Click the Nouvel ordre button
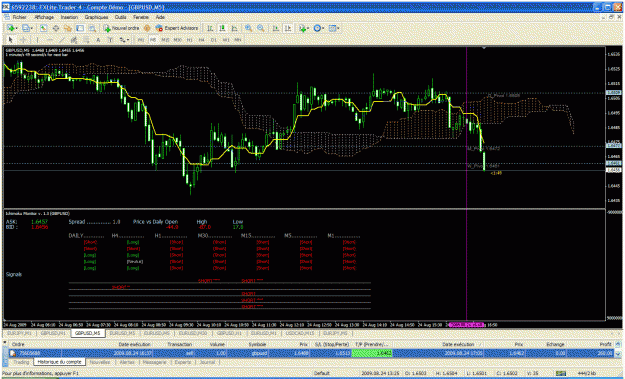The width and height of the screenshot is (625, 379). (121, 28)
